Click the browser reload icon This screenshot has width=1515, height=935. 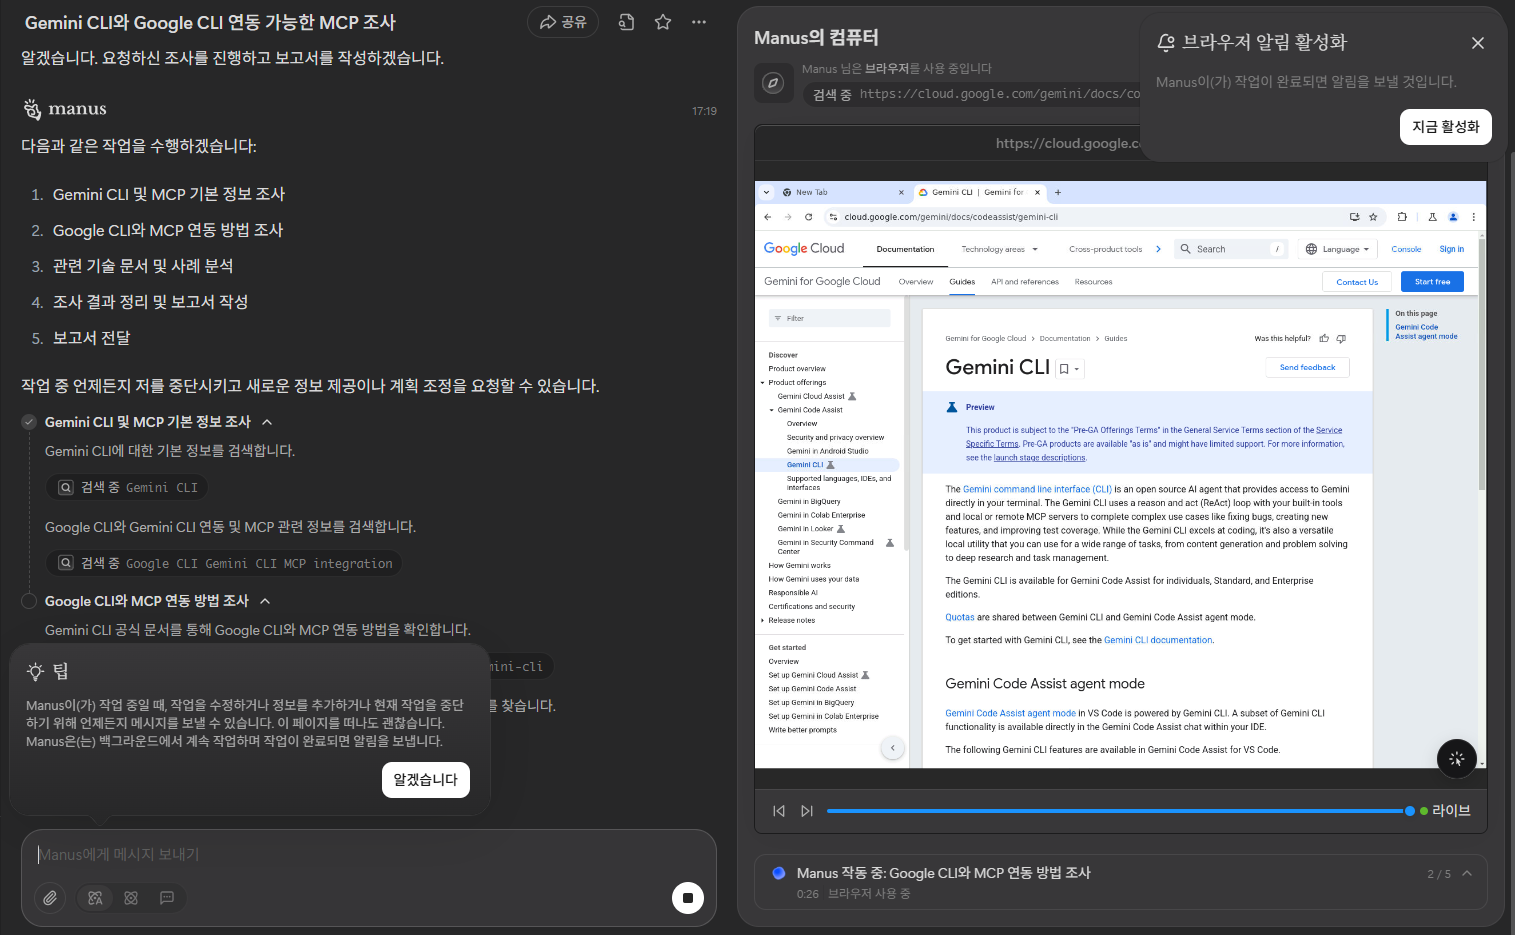(x=808, y=217)
